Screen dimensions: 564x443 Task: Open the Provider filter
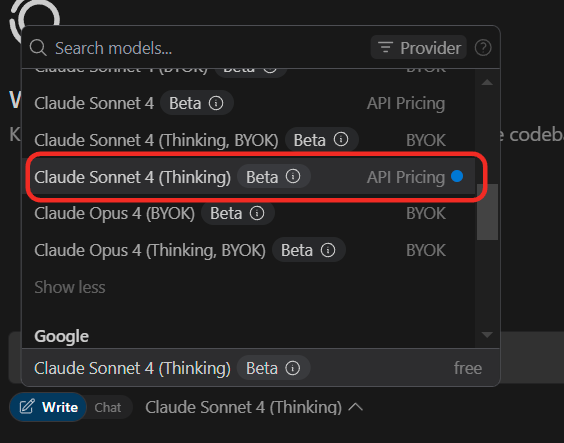[x=419, y=47]
